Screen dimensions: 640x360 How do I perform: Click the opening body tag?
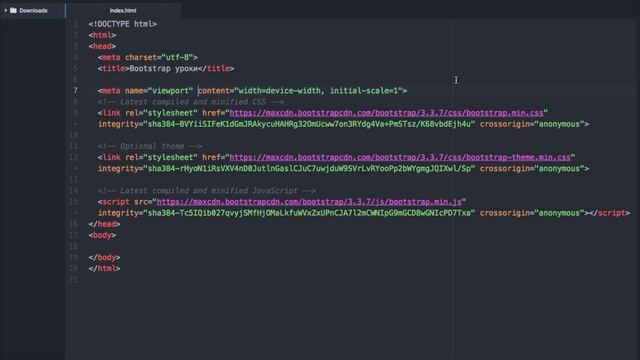[102, 235]
